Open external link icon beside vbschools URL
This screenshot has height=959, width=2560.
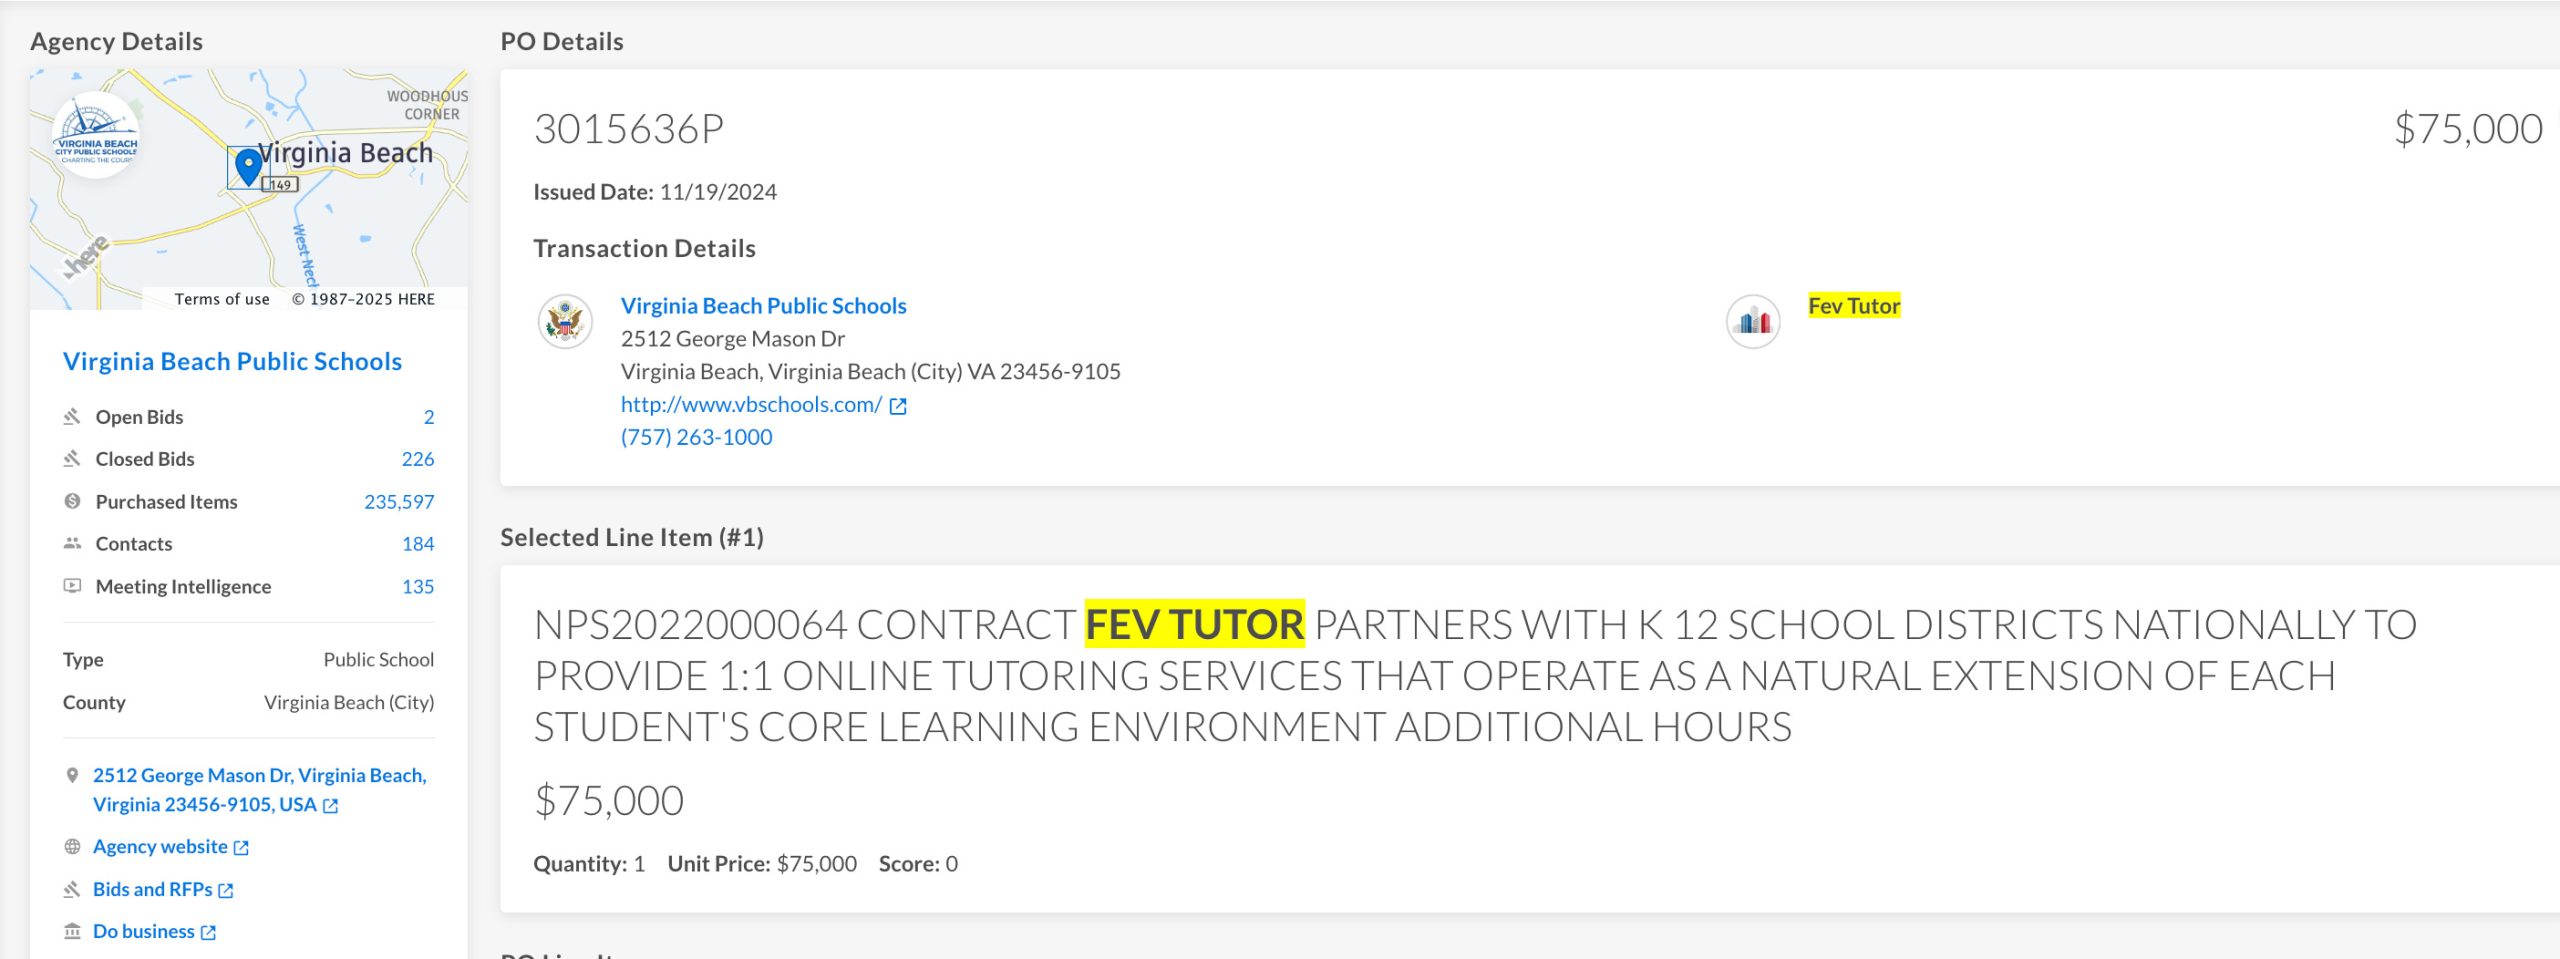(x=898, y=406)
